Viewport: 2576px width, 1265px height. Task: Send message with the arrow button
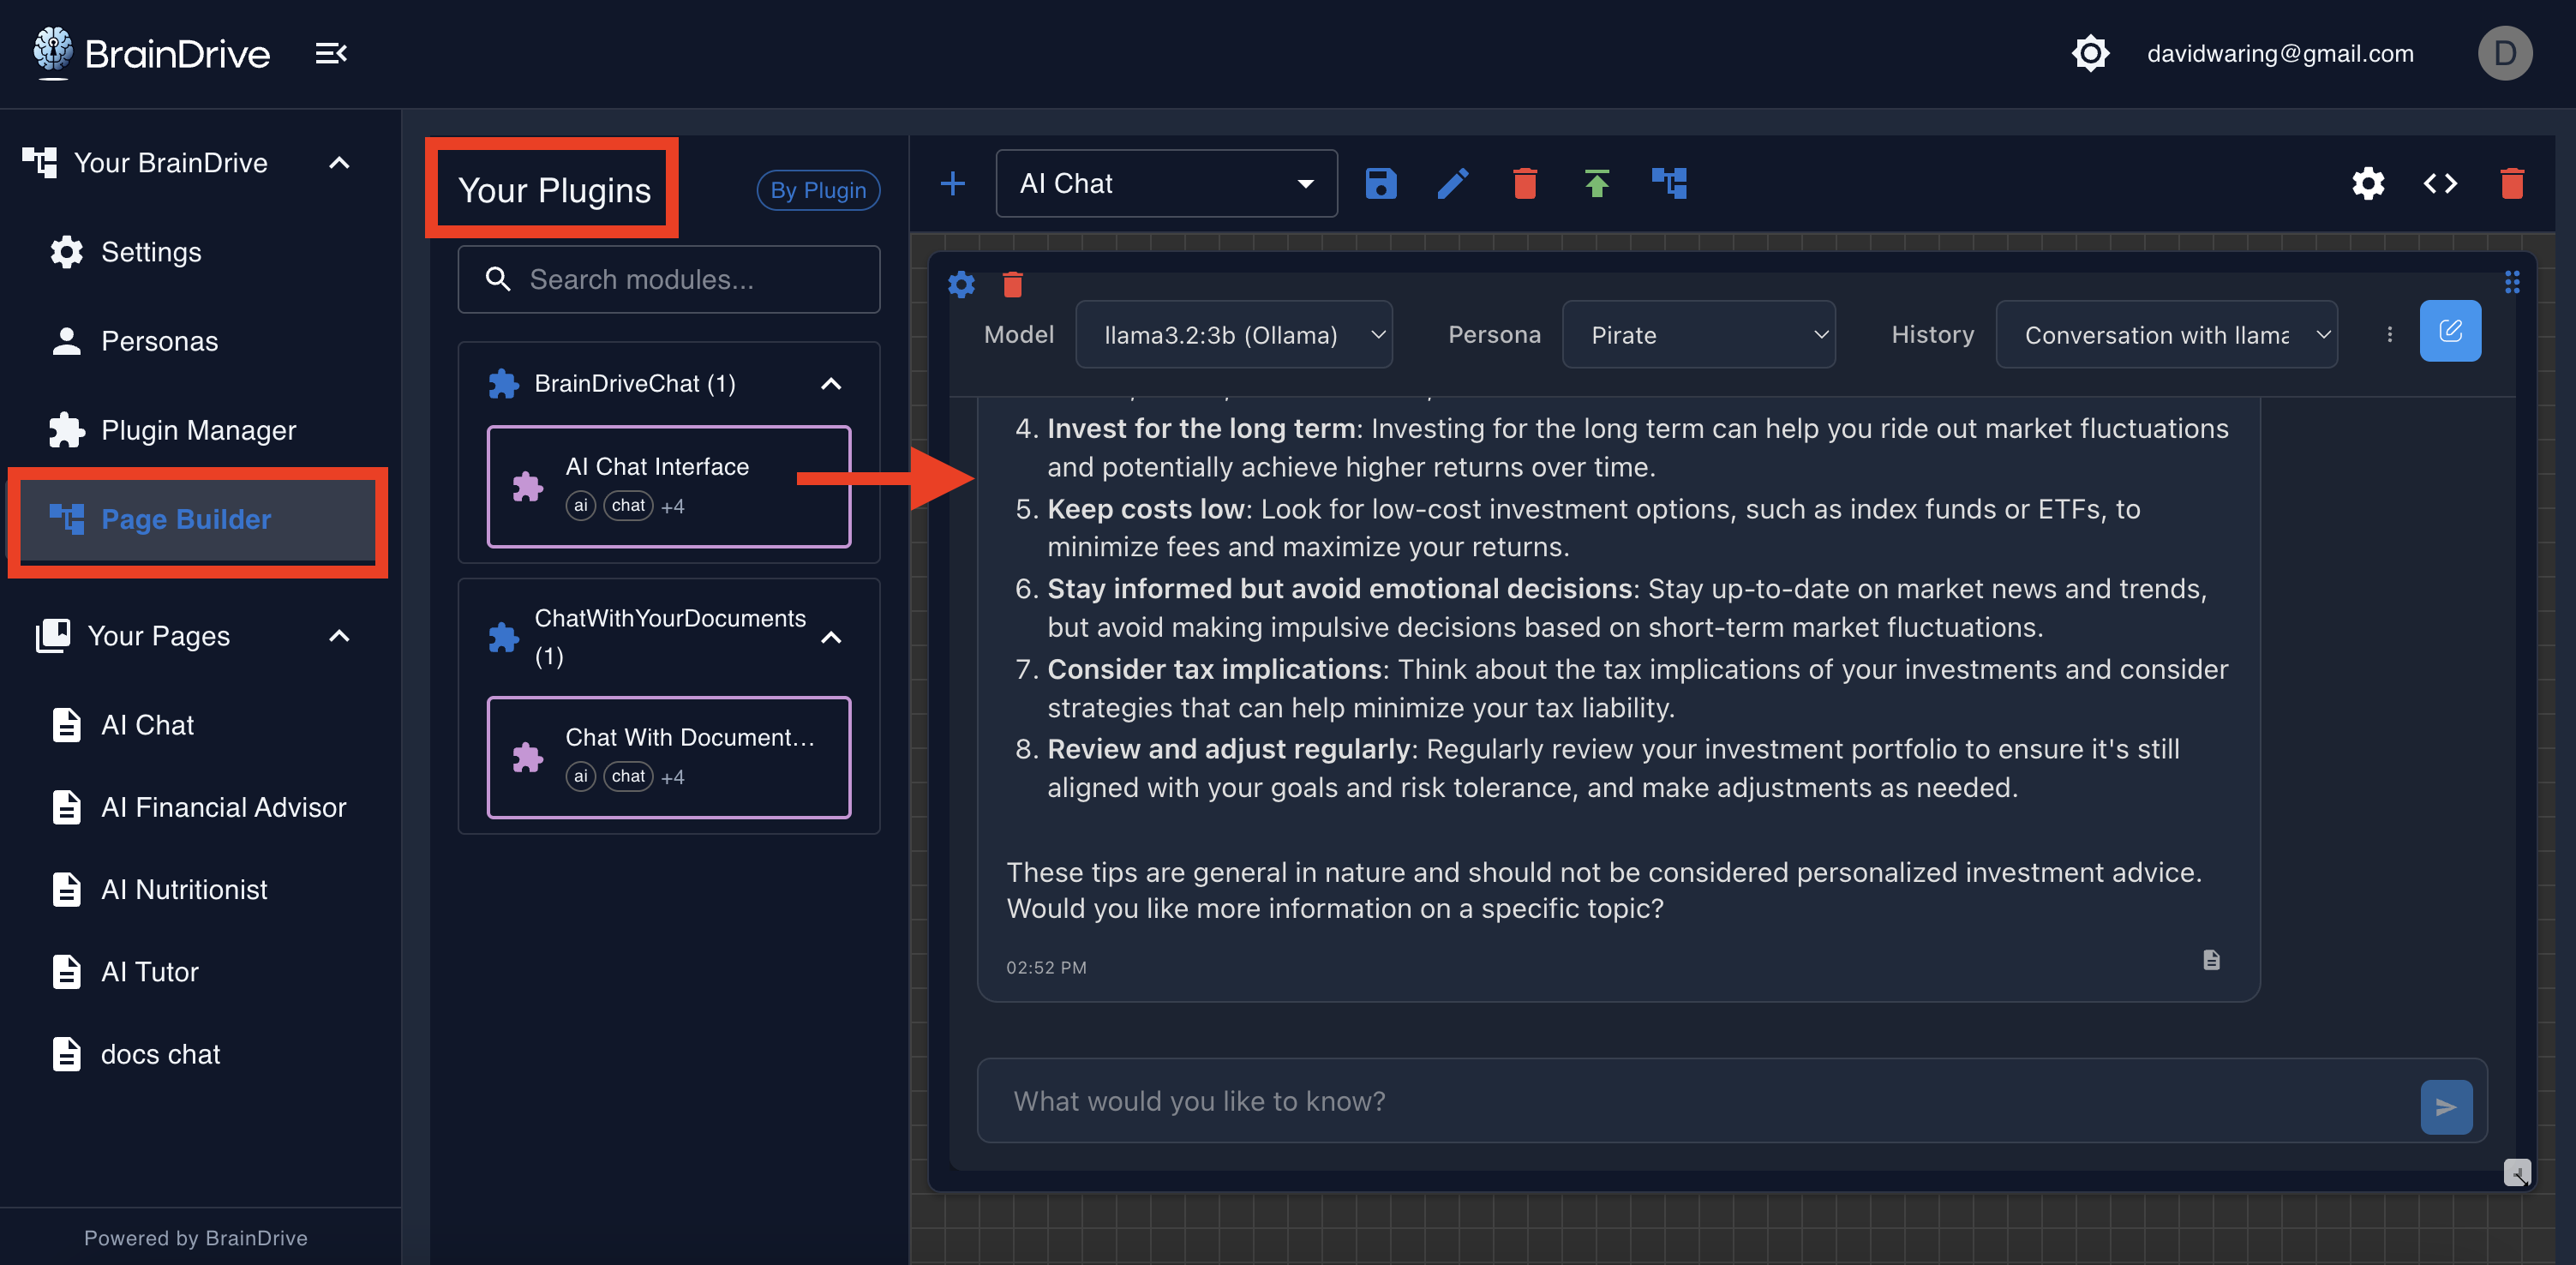click(x=2445, y=1106)
